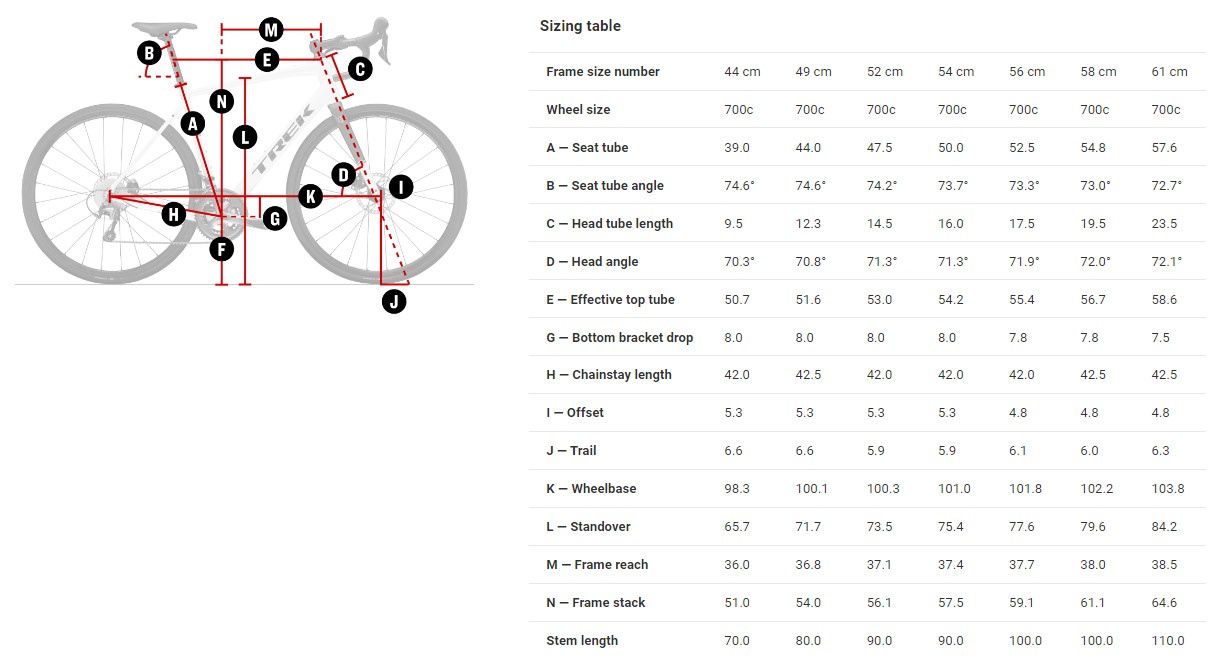
Task: Select the M frame reach marker
Action: click(270, 29)
